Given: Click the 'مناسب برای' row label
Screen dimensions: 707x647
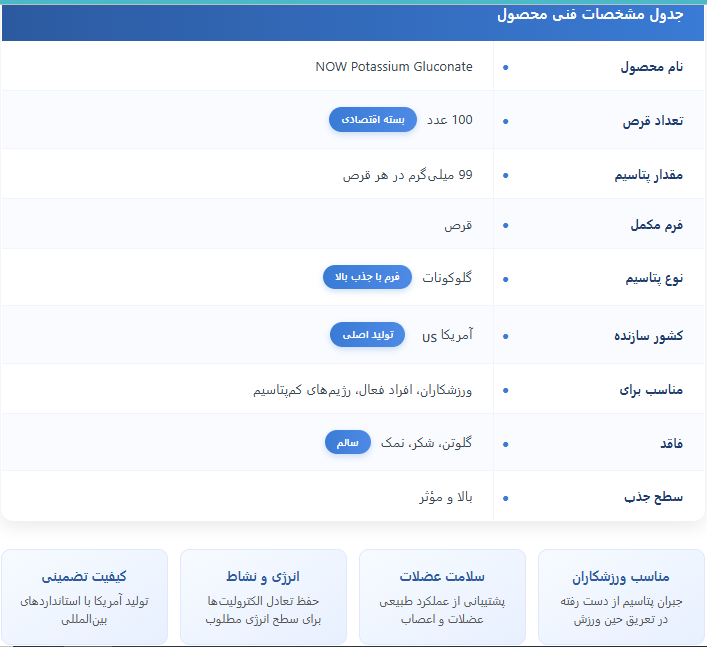Looking at the screenshot, I should [651, 390].
